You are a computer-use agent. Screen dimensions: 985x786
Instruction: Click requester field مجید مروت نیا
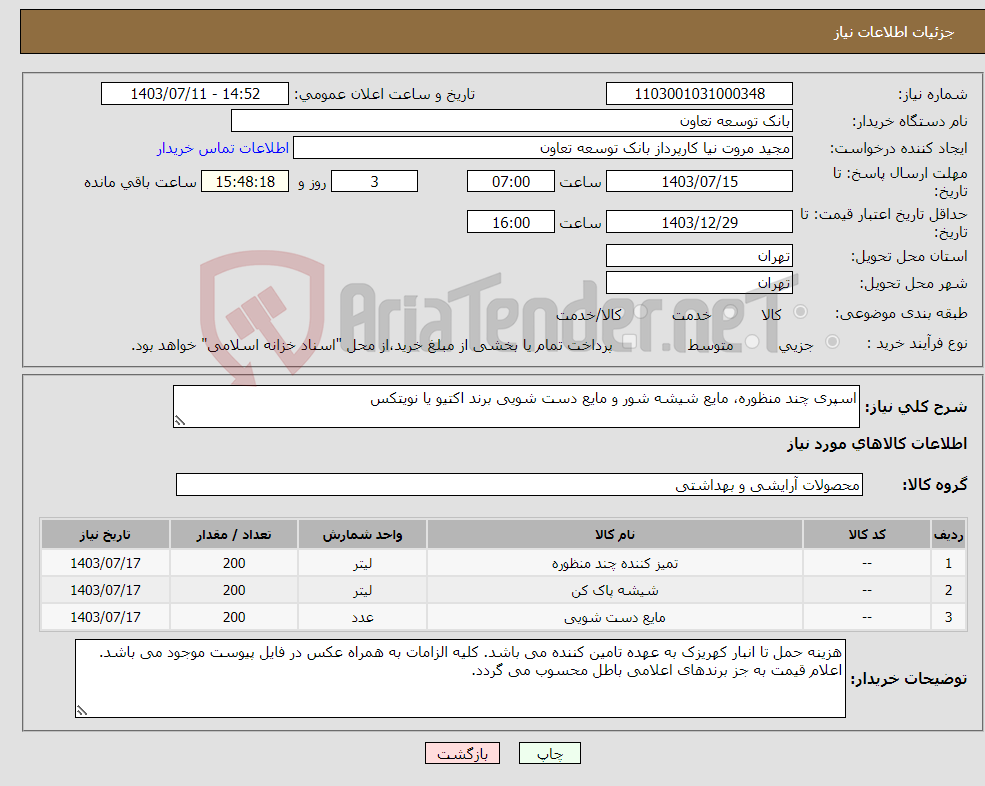pos(543,148)
